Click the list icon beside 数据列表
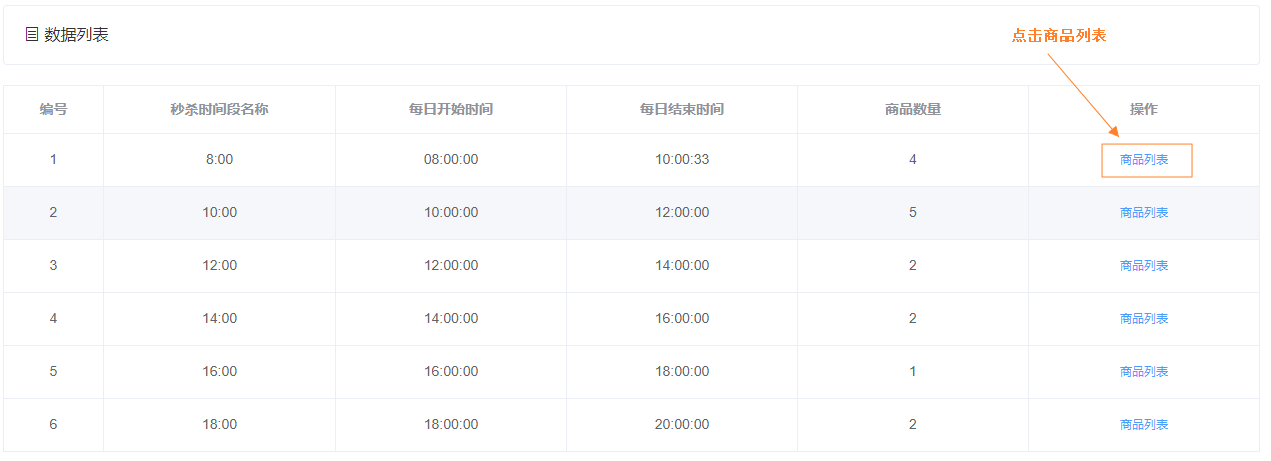1271x461 pixels. 32,35
